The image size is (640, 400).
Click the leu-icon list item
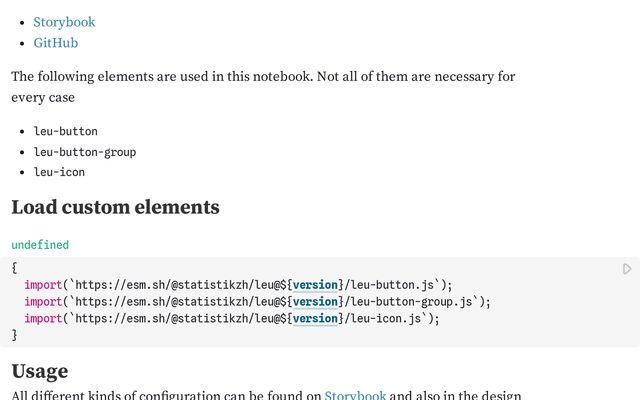[x=60, y=172]
